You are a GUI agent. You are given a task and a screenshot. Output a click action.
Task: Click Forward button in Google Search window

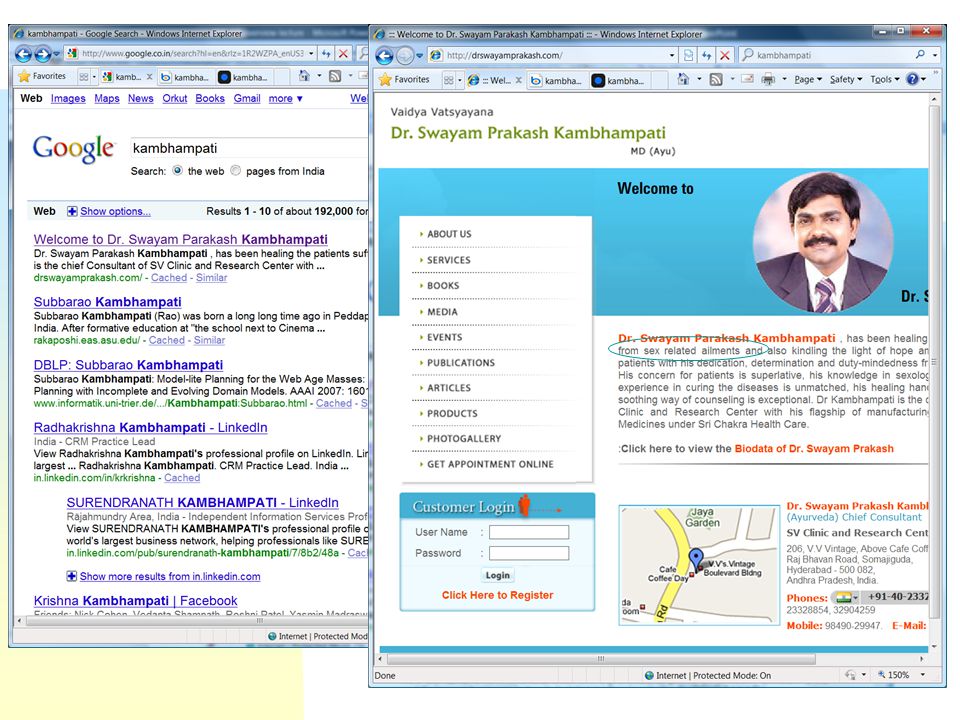click(42, 54)
